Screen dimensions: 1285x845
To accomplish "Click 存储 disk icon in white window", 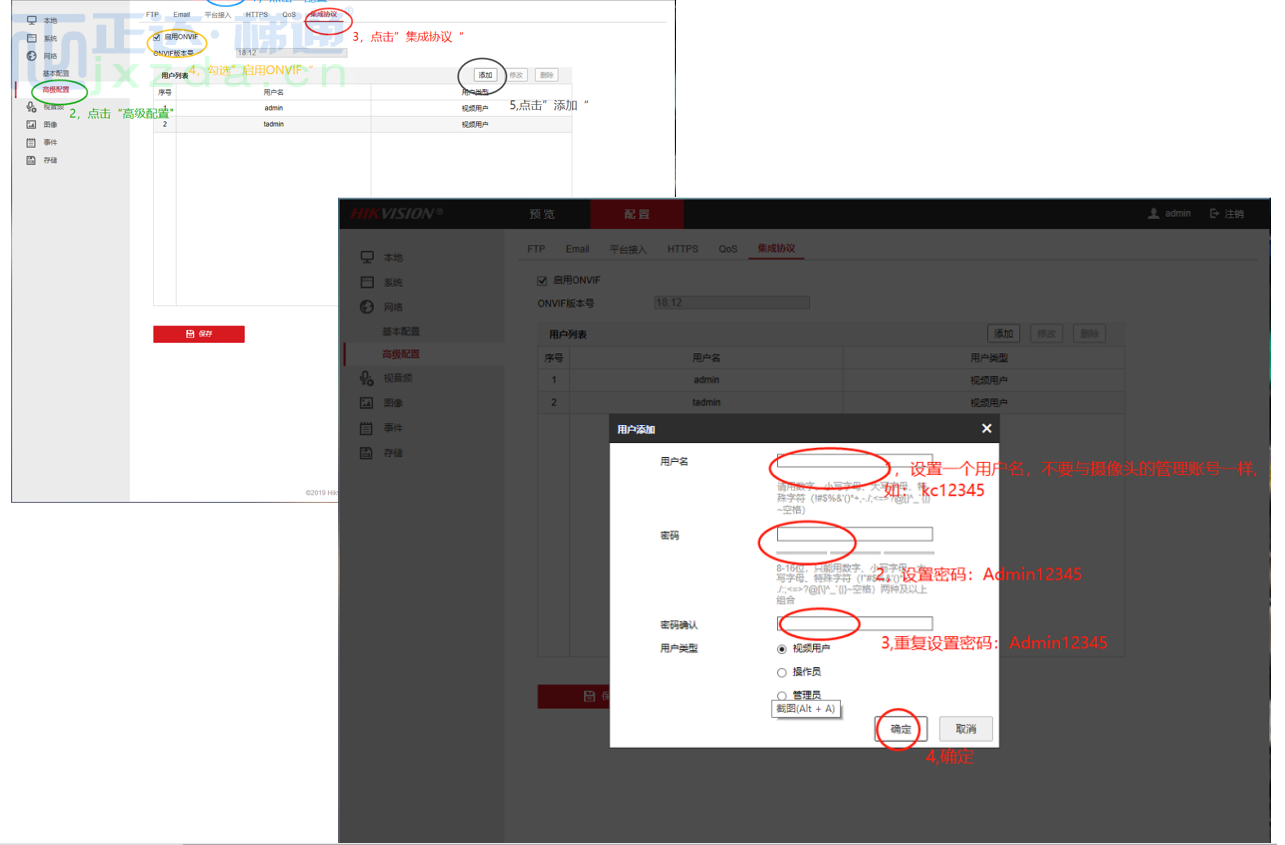I will pos(31,160).
